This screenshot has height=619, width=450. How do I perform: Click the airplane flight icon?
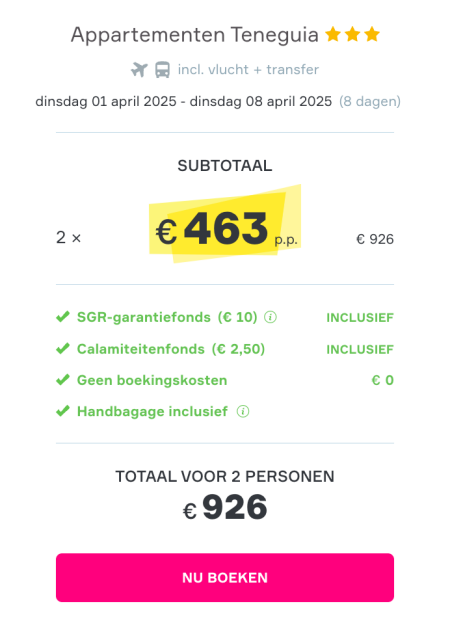click(139, 70)
